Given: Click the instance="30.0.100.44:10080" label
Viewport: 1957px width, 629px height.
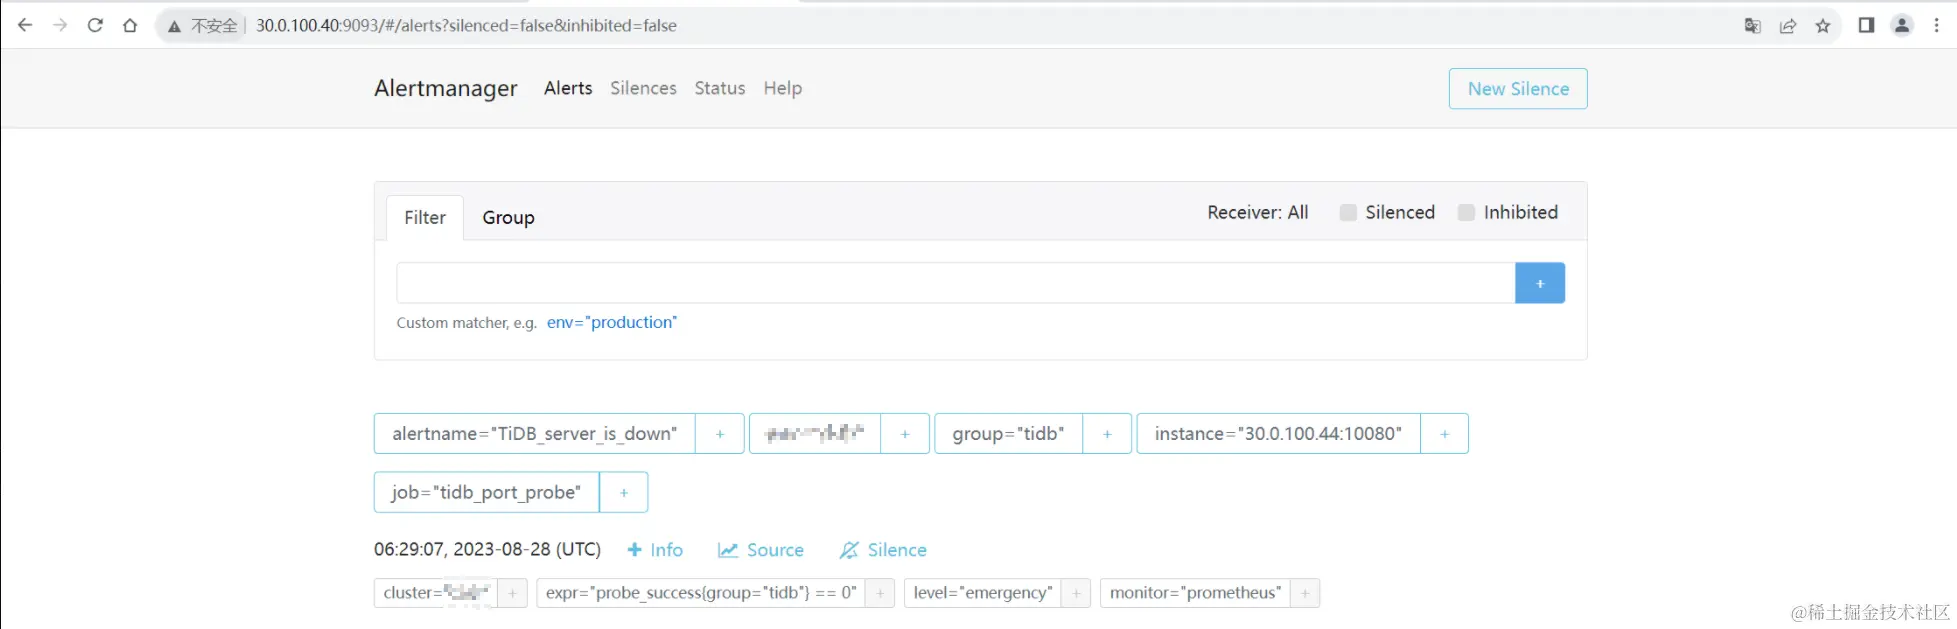Looking at the screenshot, I should 1279,434.
